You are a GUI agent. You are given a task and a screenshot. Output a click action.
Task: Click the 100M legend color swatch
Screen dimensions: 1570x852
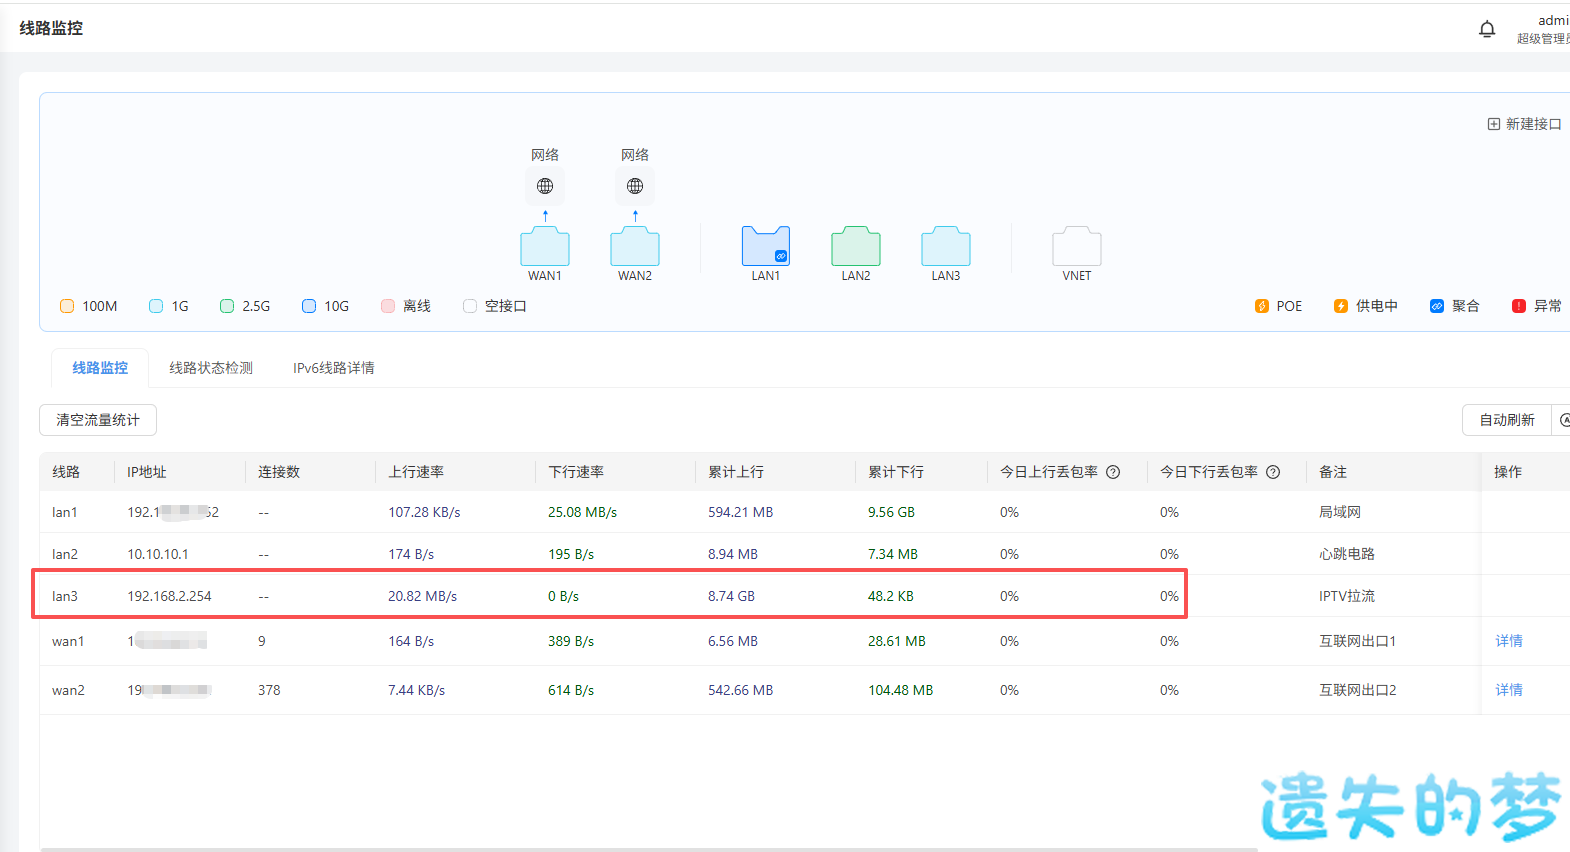[67, 306]
